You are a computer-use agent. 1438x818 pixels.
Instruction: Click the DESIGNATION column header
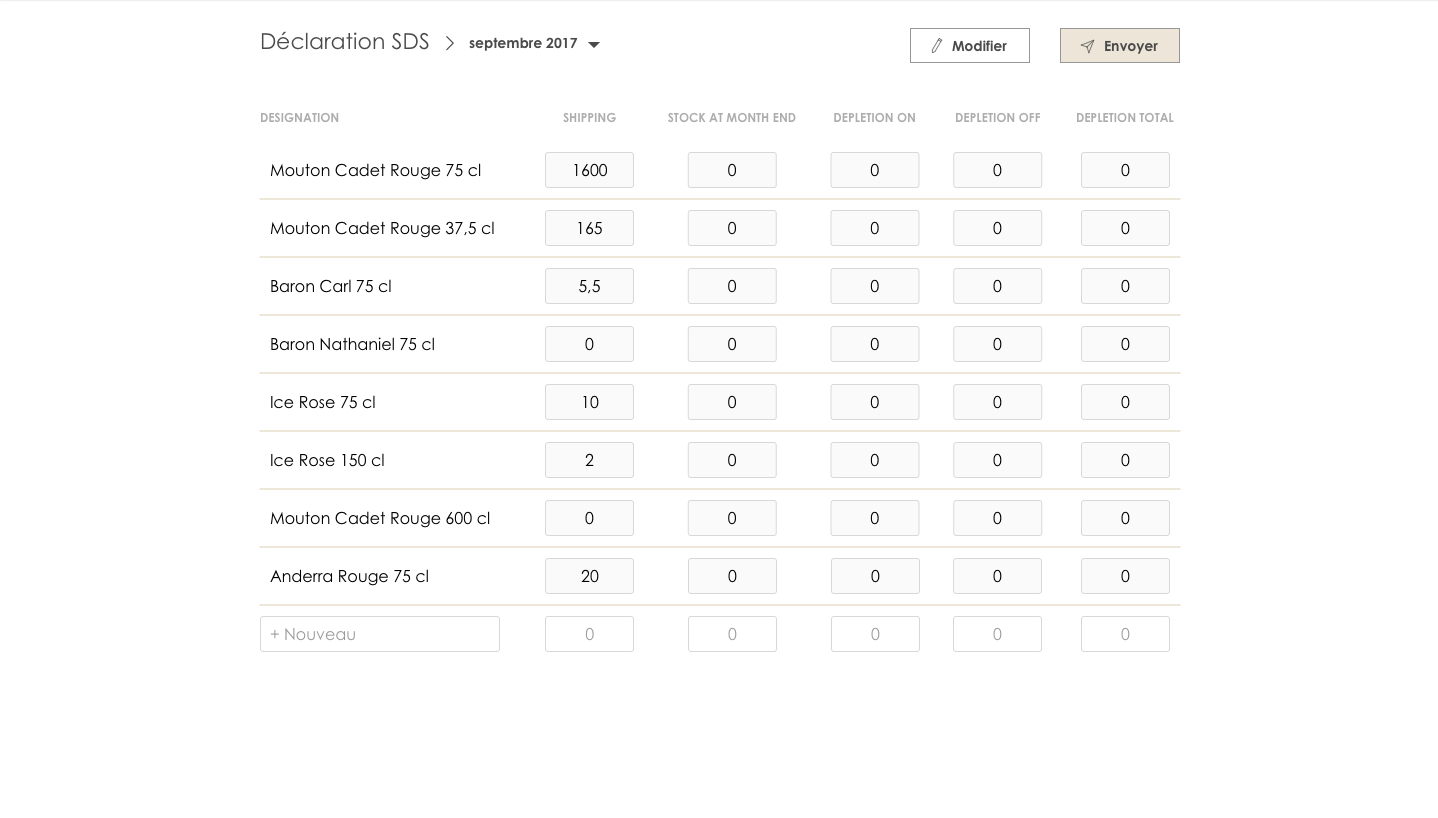299,118
